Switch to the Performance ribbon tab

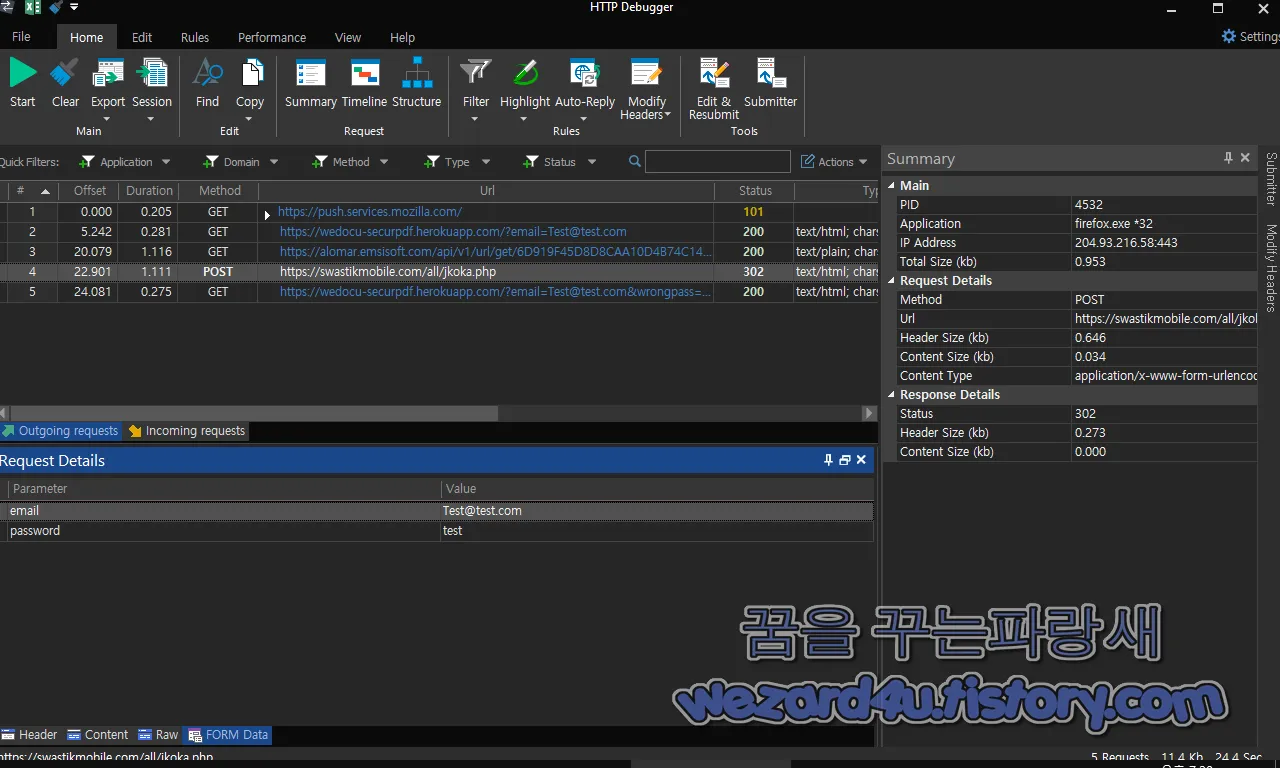272,37
